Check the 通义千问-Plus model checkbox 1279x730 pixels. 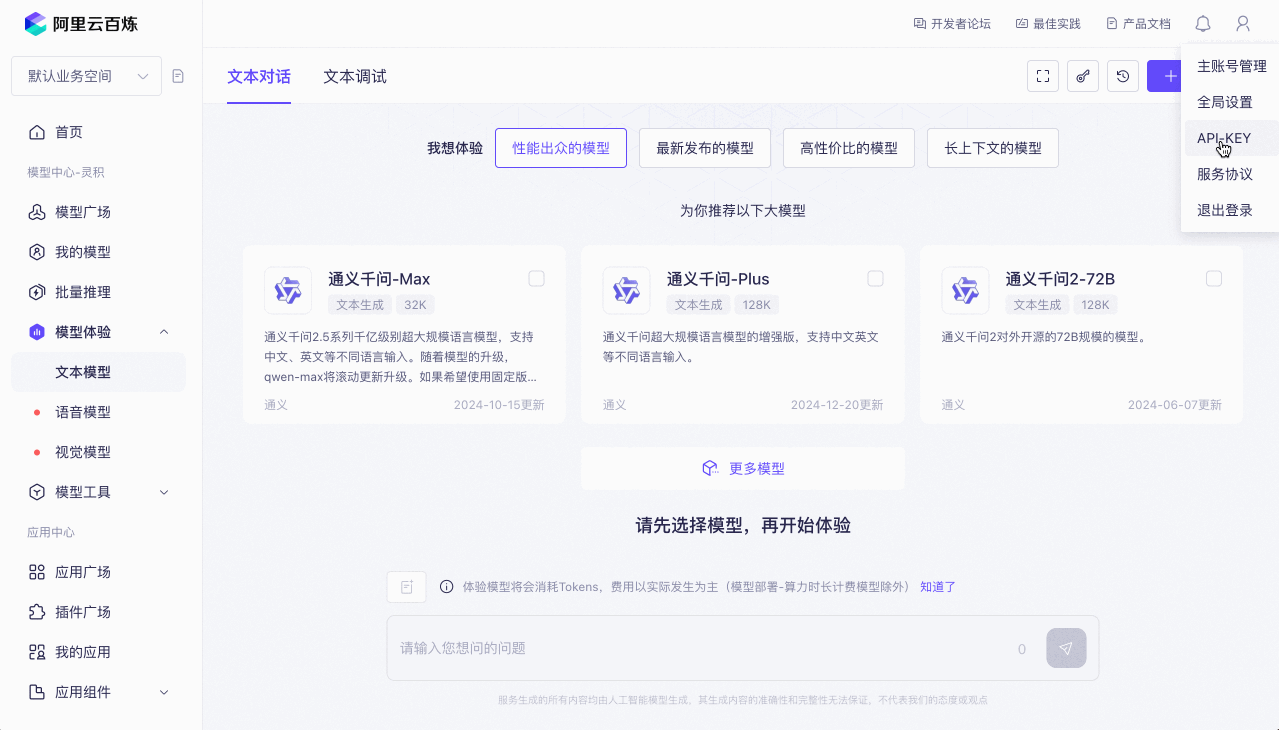pyautogui.click(x=876, y=279)
